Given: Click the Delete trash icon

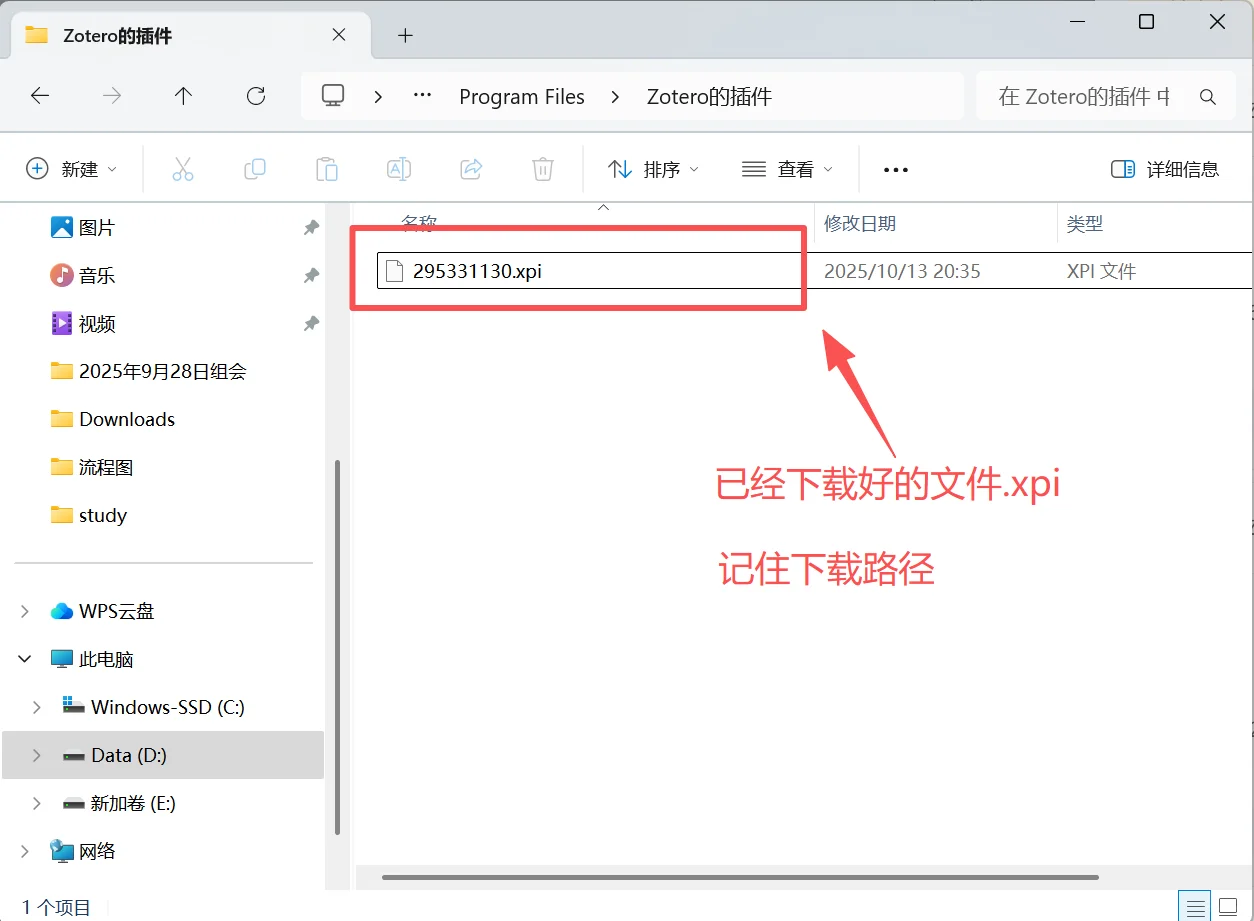Looking at the screenshot, I should [542, 168].
